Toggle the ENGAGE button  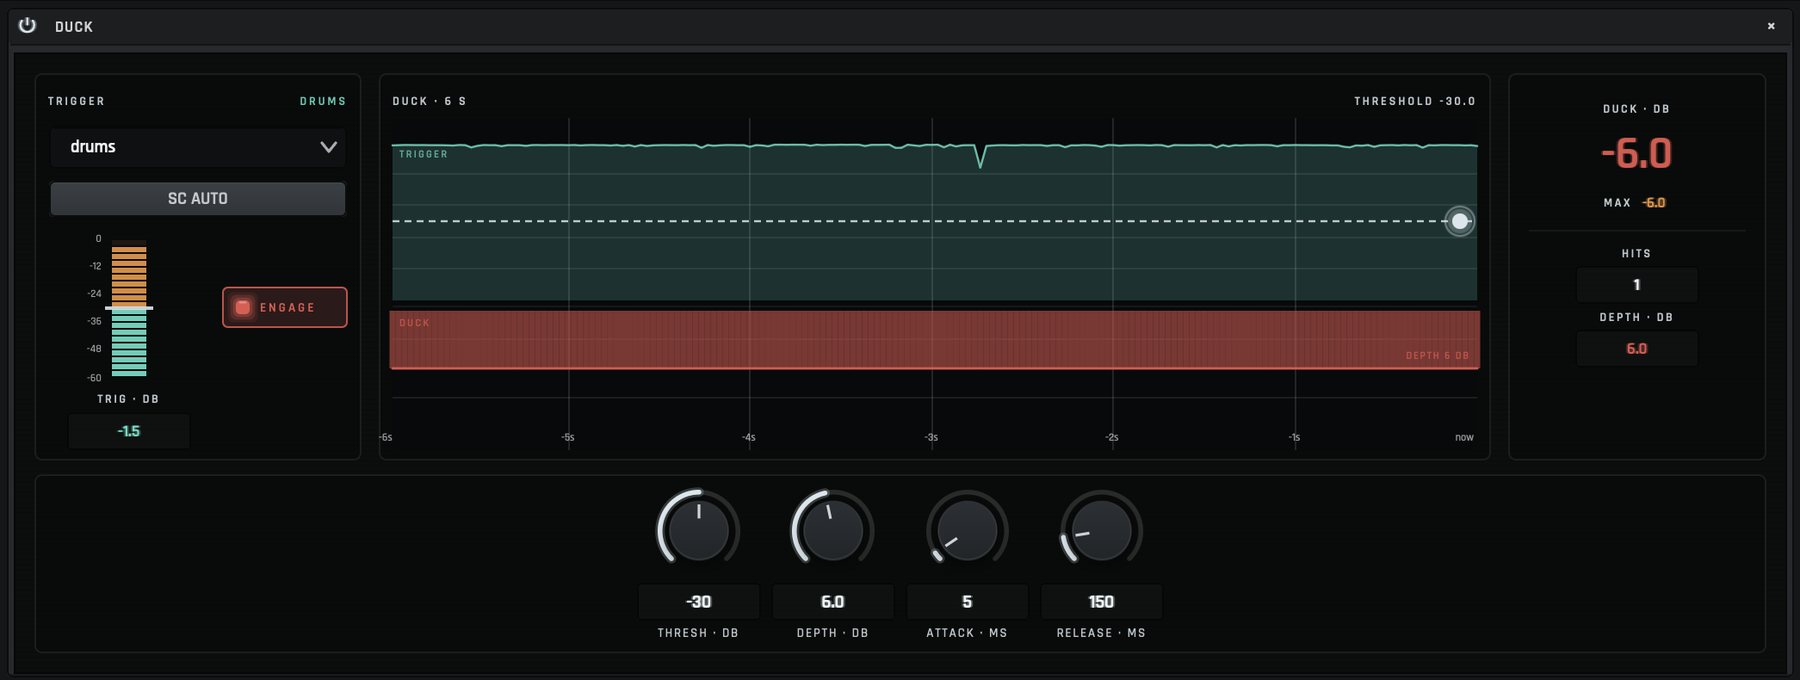coord(285,307)
